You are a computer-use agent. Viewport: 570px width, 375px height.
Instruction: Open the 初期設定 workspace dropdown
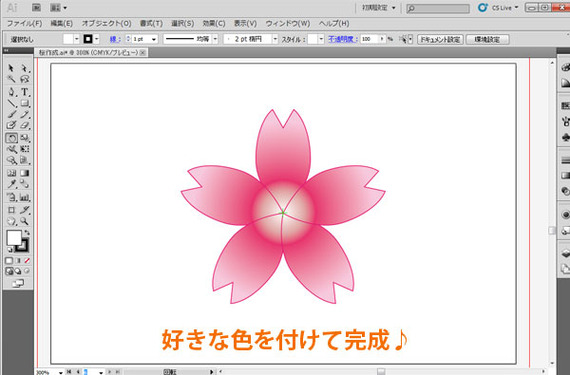pos(378,8)
